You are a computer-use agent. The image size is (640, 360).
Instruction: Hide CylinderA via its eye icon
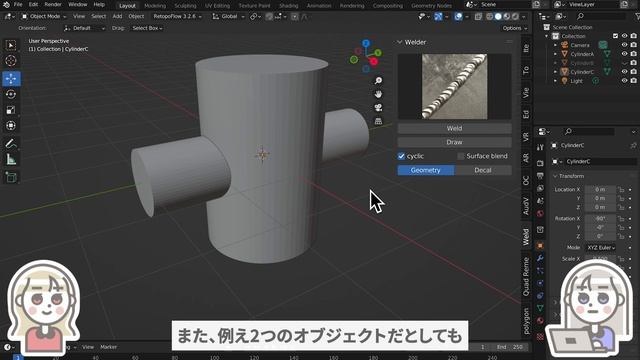[624, 54]
